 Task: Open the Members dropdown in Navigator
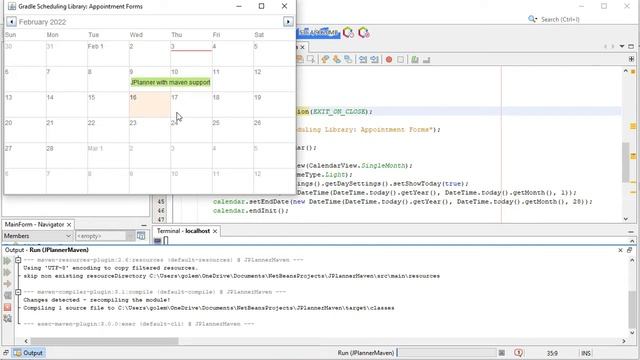pyautogui.click(x=37, y=236)
